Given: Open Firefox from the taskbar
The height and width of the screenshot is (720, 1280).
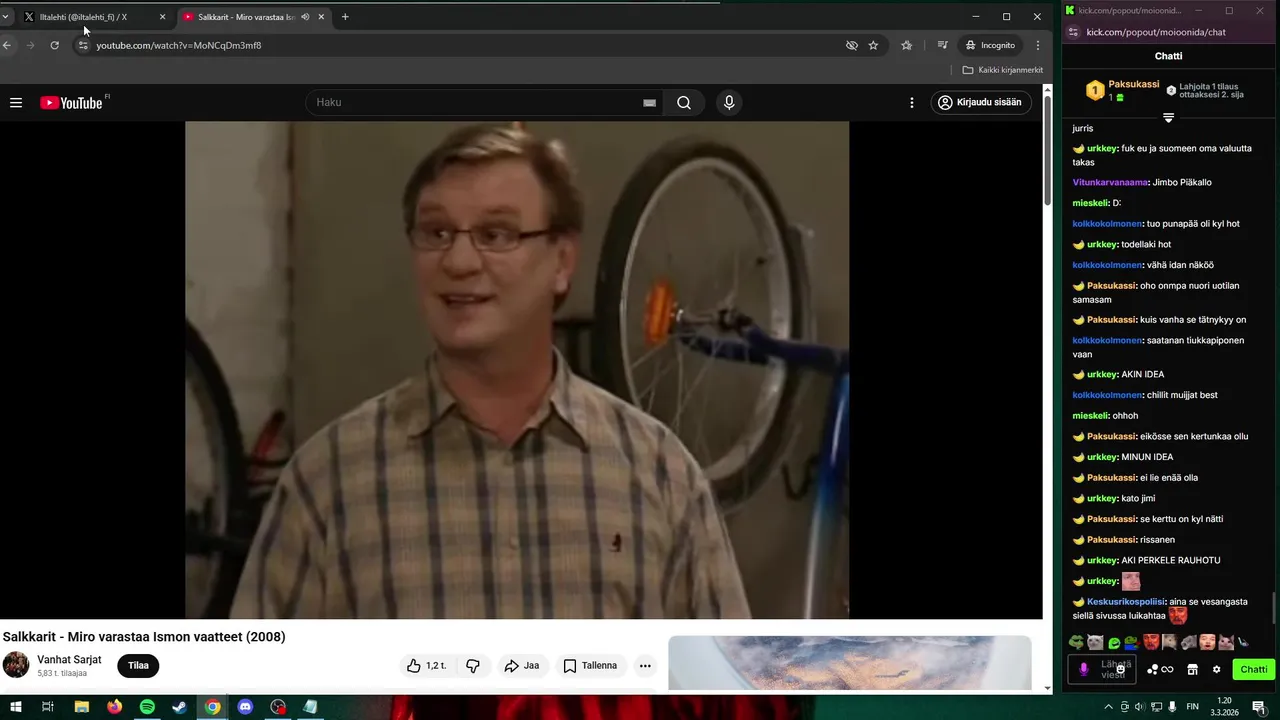Looking at the screenshot, I should (114, 707).
